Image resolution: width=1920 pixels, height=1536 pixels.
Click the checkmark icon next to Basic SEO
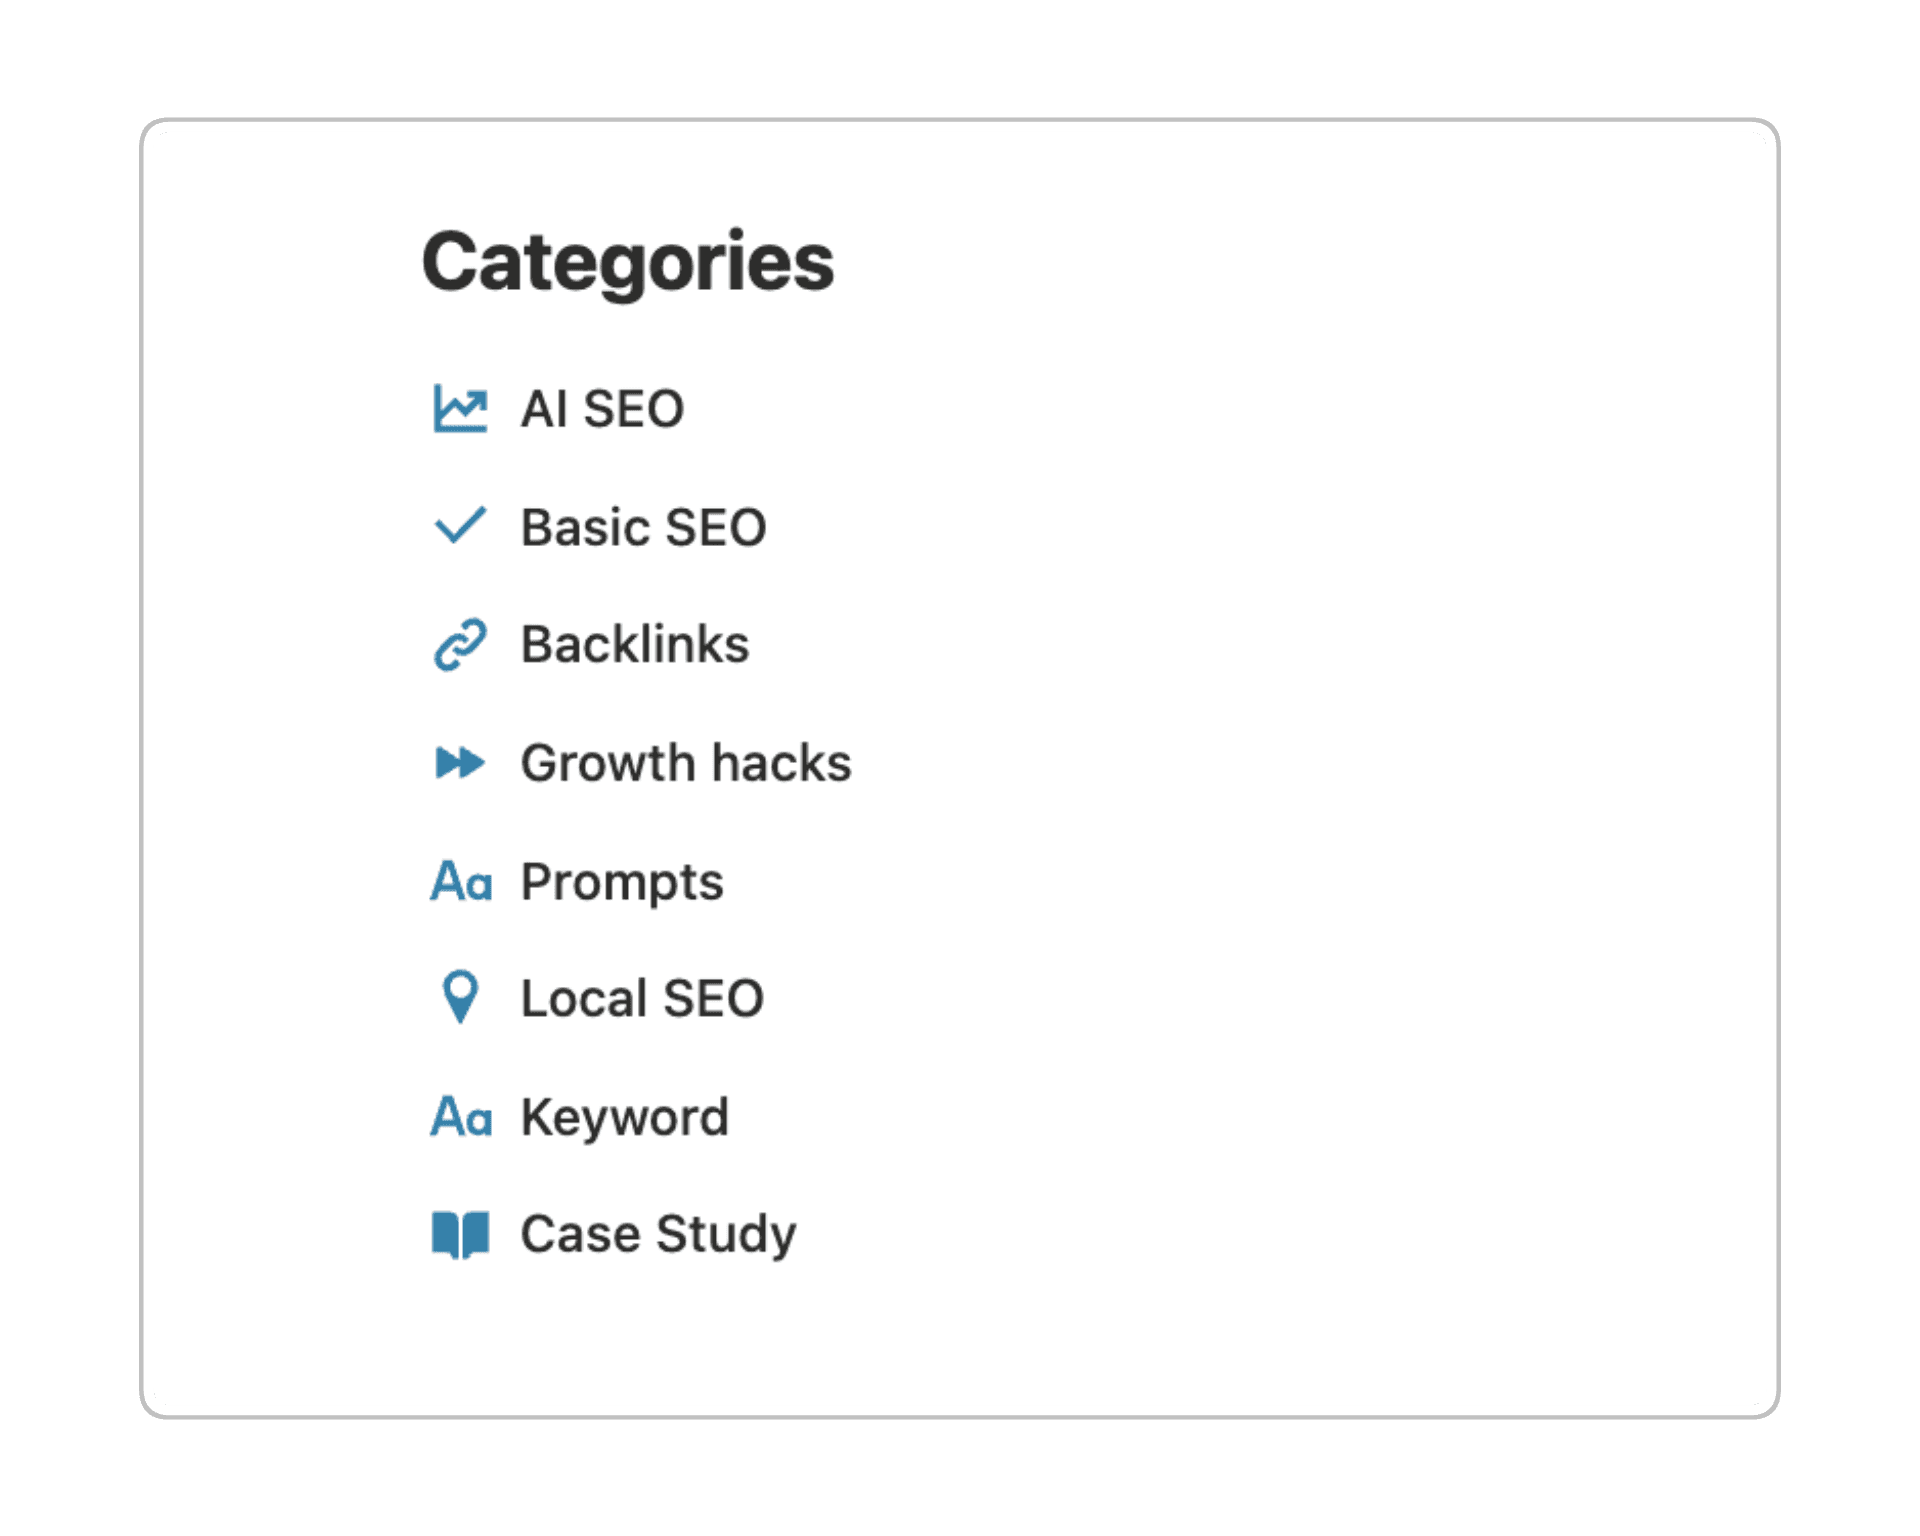coord(460,526)
